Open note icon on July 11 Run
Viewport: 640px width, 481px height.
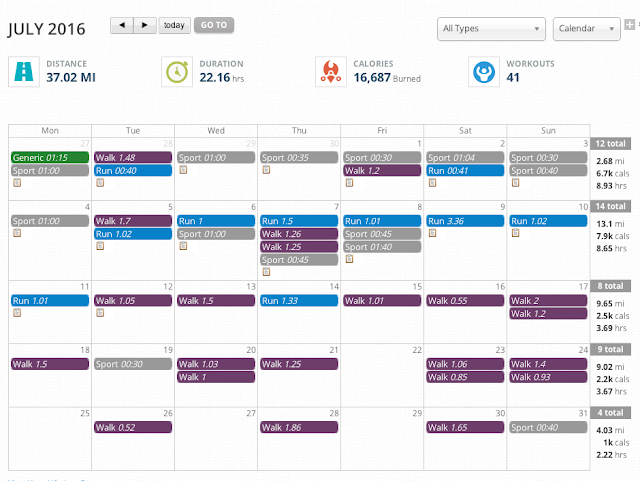pyautogui.click(x=17, y=312)
